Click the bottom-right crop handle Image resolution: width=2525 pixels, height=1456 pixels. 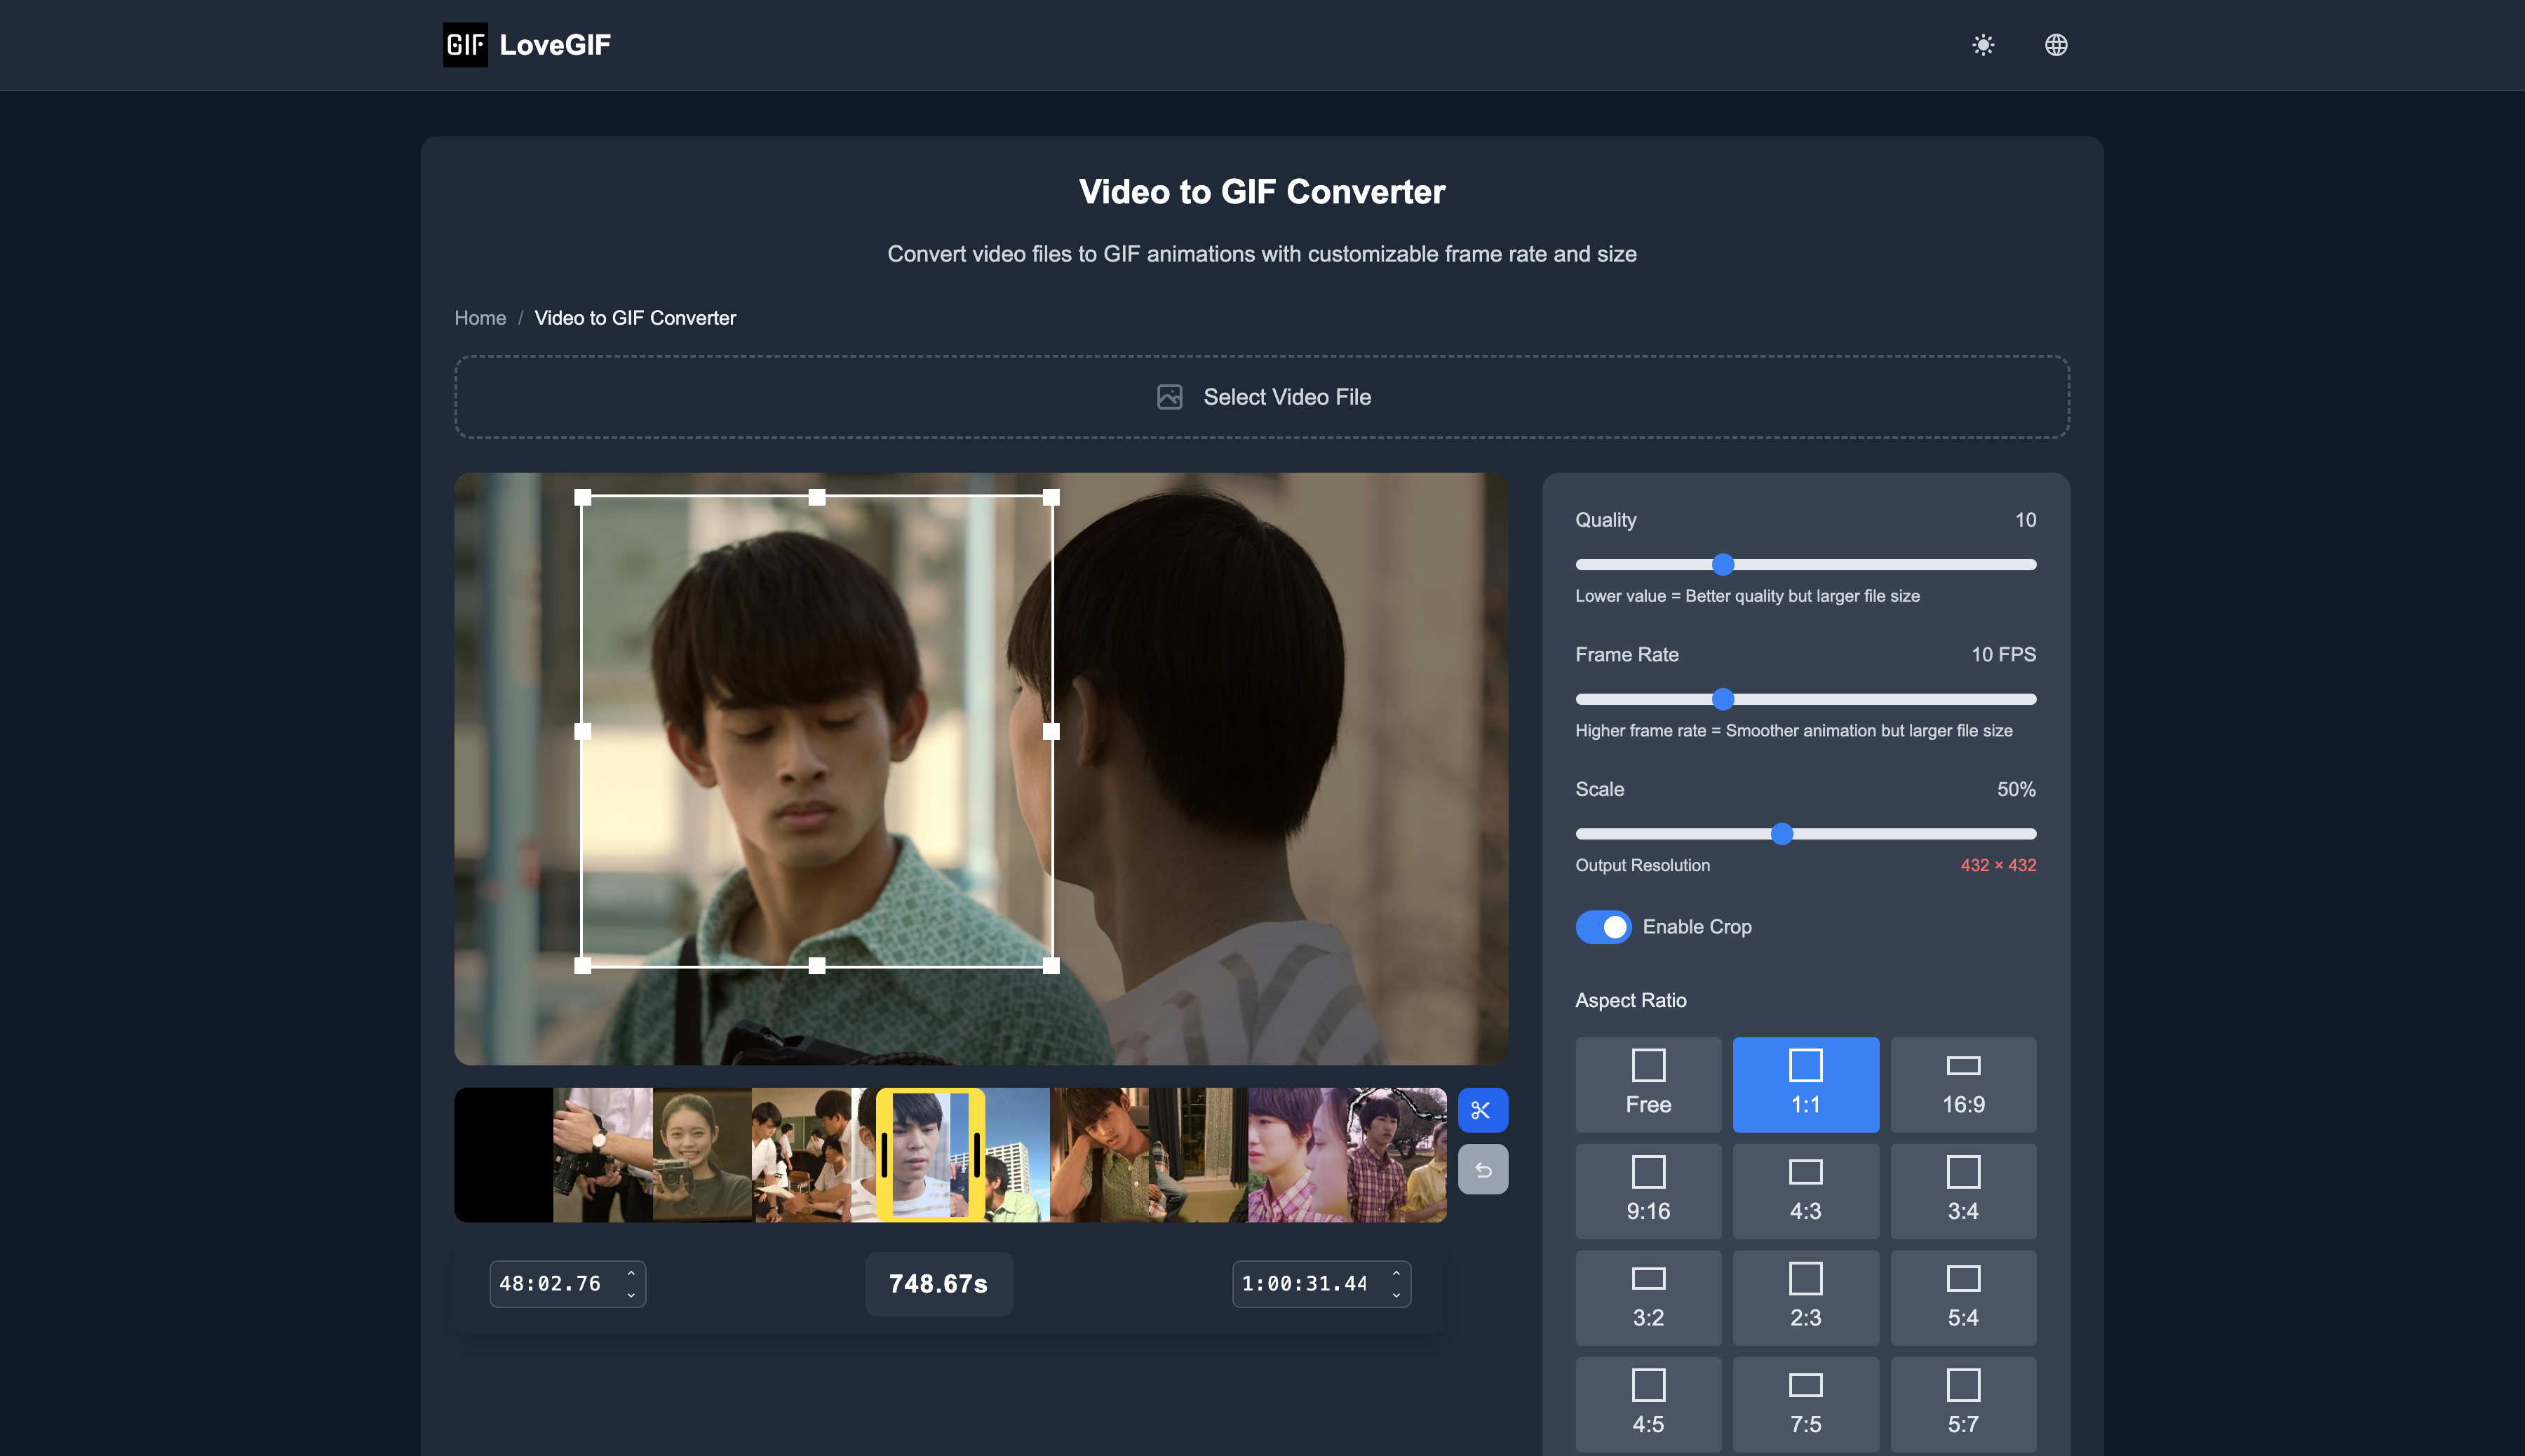[x=1051, y=966]
